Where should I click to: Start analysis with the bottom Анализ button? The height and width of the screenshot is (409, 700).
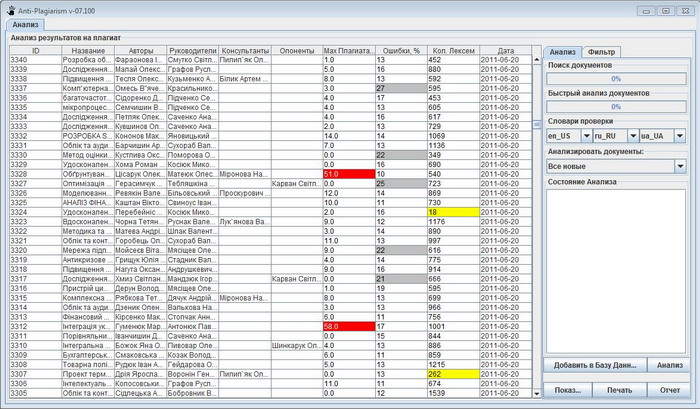tap(669, 366)
